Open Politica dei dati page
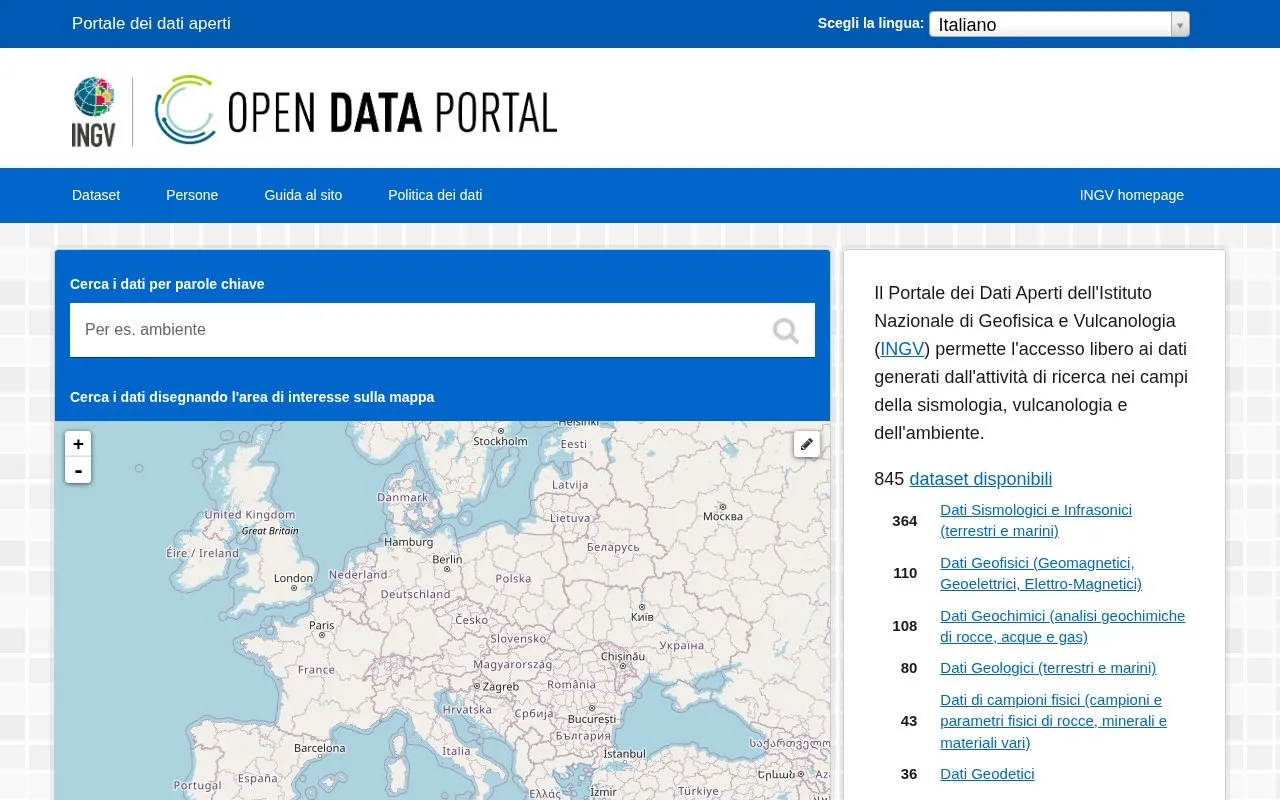This screenshot has height=800, width=1280. 435,195
